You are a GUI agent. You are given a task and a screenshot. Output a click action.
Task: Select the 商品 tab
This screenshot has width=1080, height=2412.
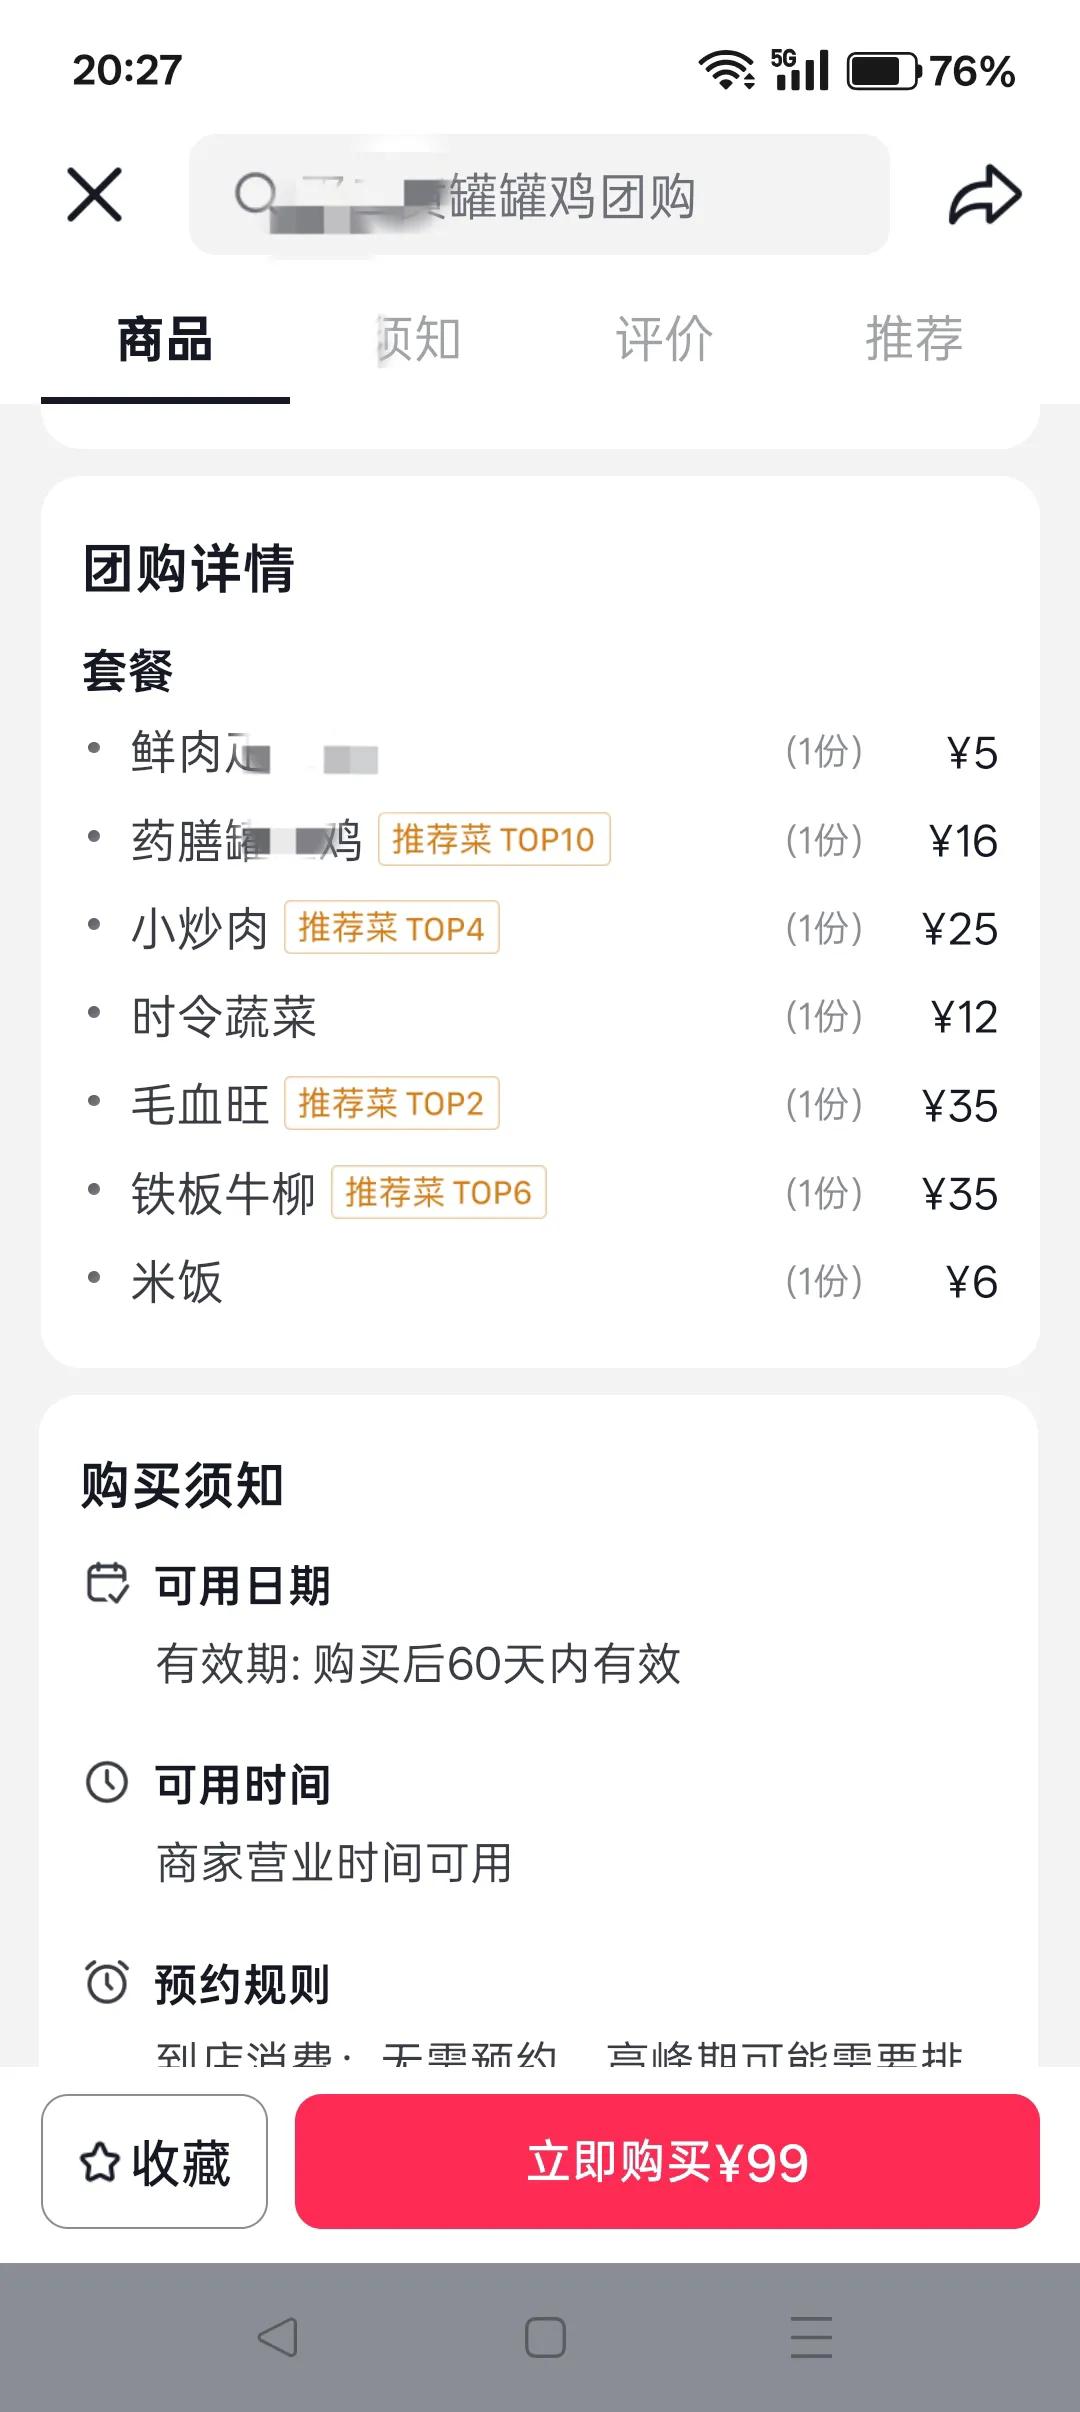tap(165, 339)
